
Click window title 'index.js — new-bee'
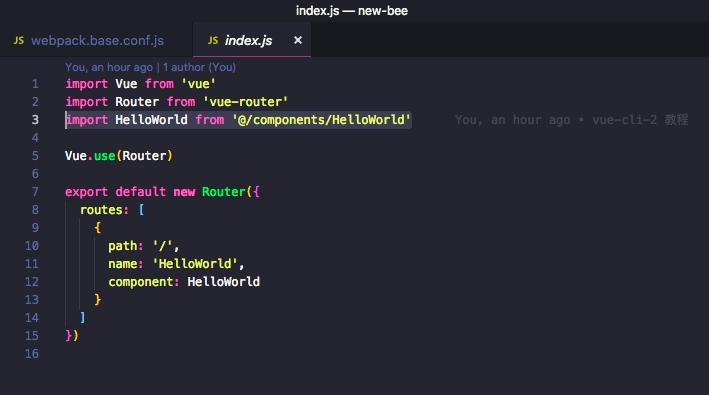[x=352, y=11]
